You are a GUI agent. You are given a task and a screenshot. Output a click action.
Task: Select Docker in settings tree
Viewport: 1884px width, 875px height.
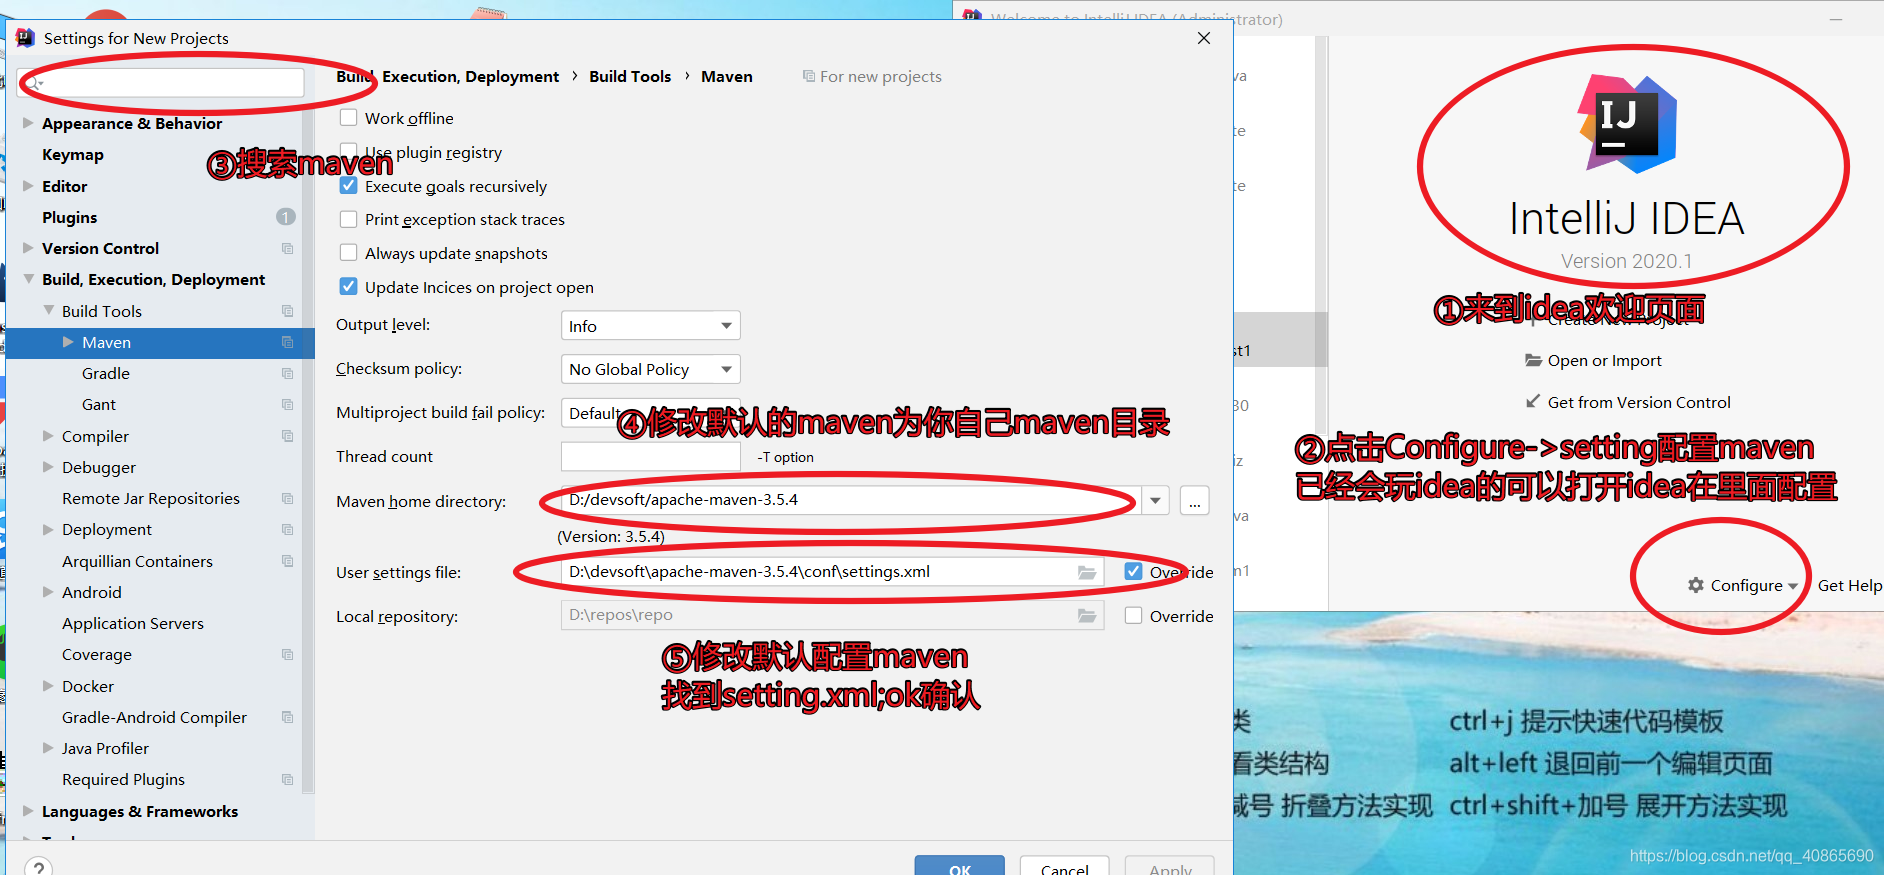tap(88, 686)
